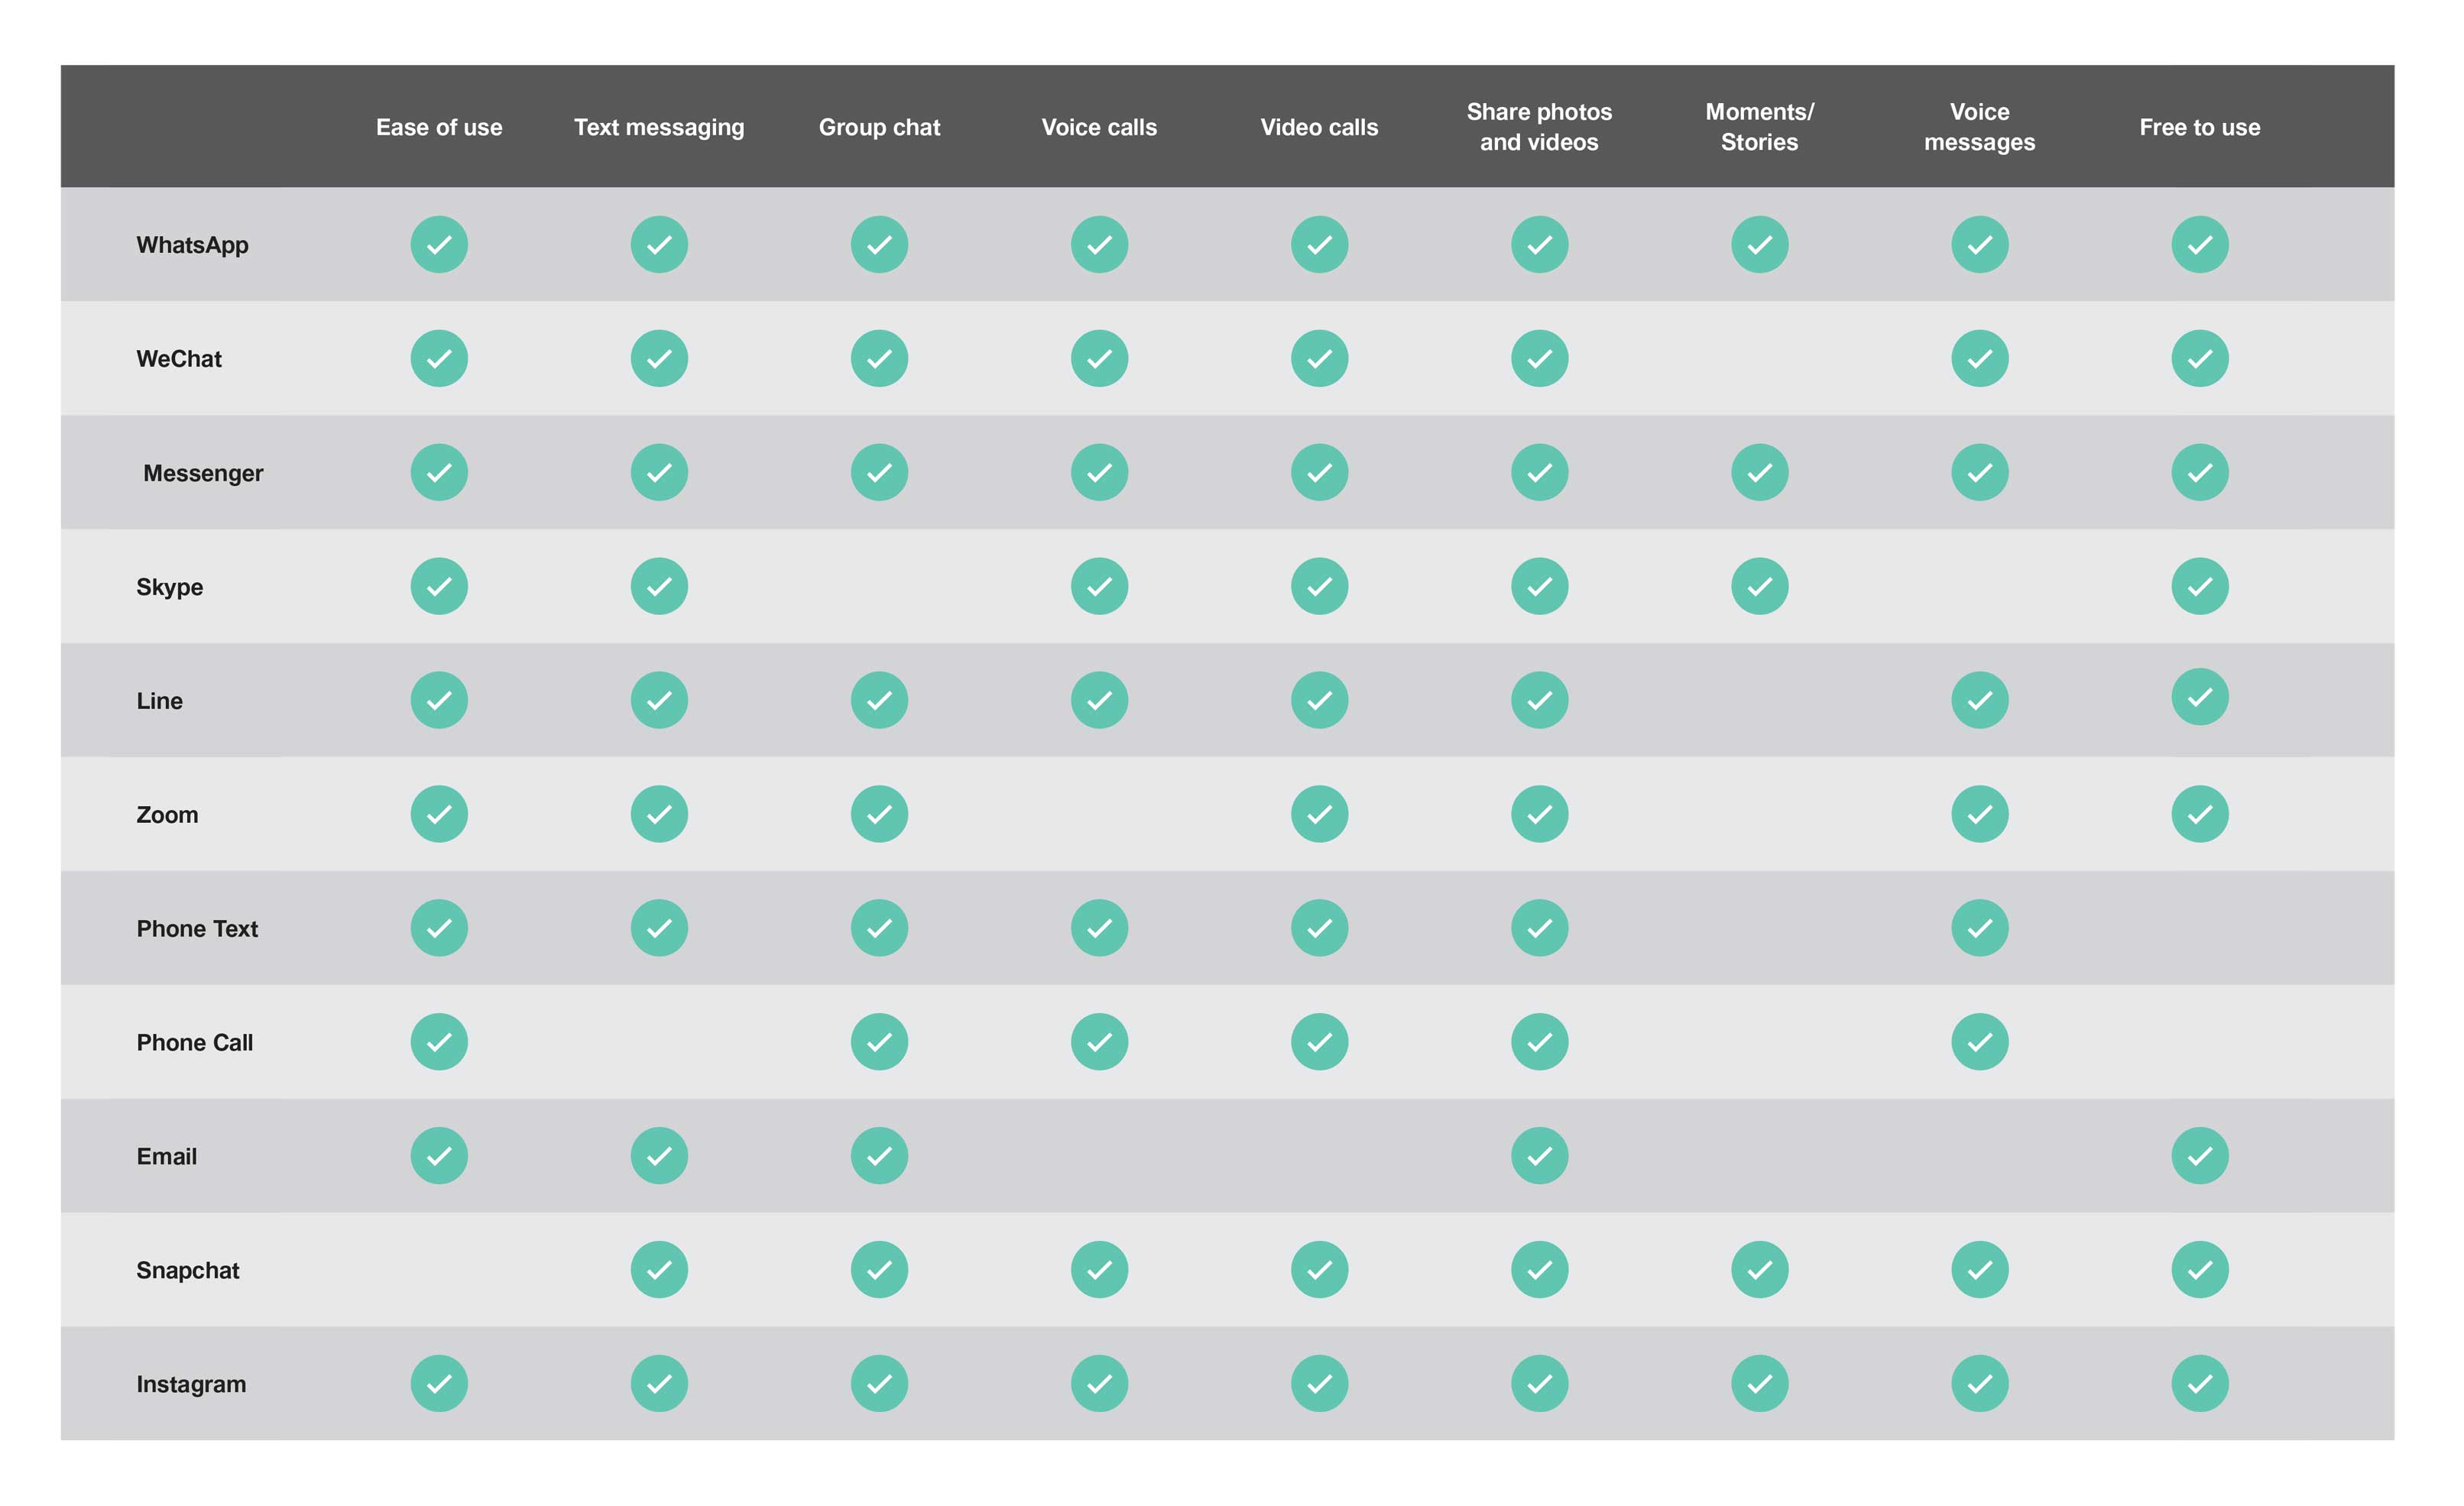Screen dimensions: 2464x1506
Task: Select the Free to use column header
Action: tap(2199, 127)
